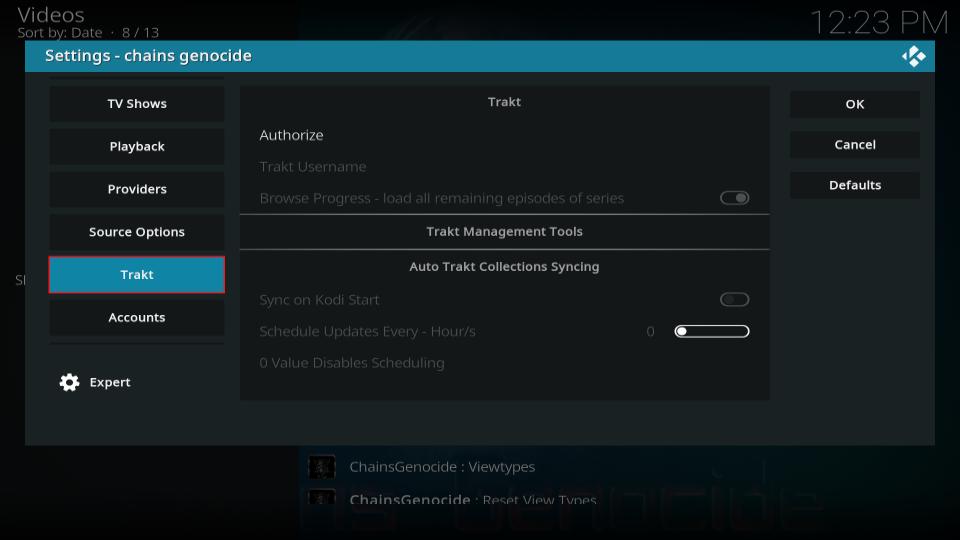Reset settings with Defaults button
Screen dimensions: 960x540
[x=855, y=185]
